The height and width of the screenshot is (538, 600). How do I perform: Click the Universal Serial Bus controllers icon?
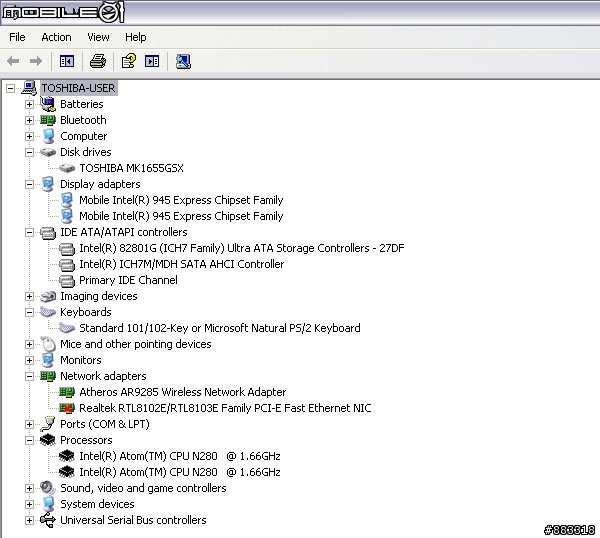pyautogui.click(x=48, y=520)
